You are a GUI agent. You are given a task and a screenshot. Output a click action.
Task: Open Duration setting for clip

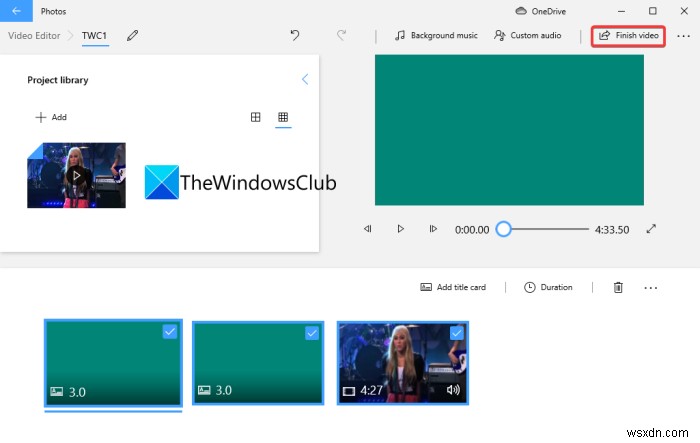548,287
